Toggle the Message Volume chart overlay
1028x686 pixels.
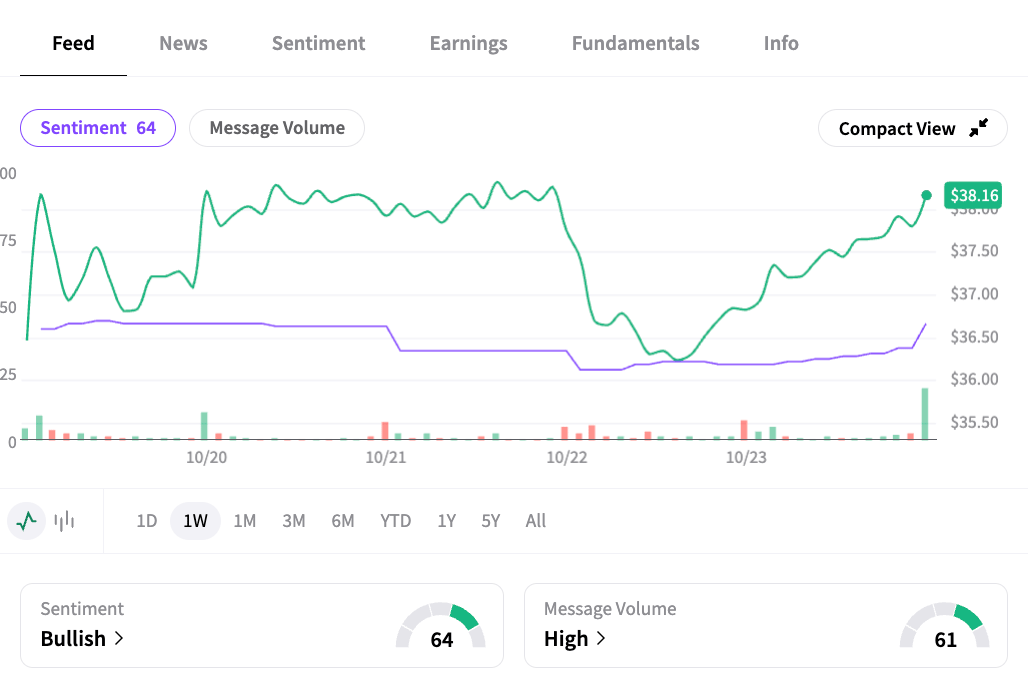277,128
